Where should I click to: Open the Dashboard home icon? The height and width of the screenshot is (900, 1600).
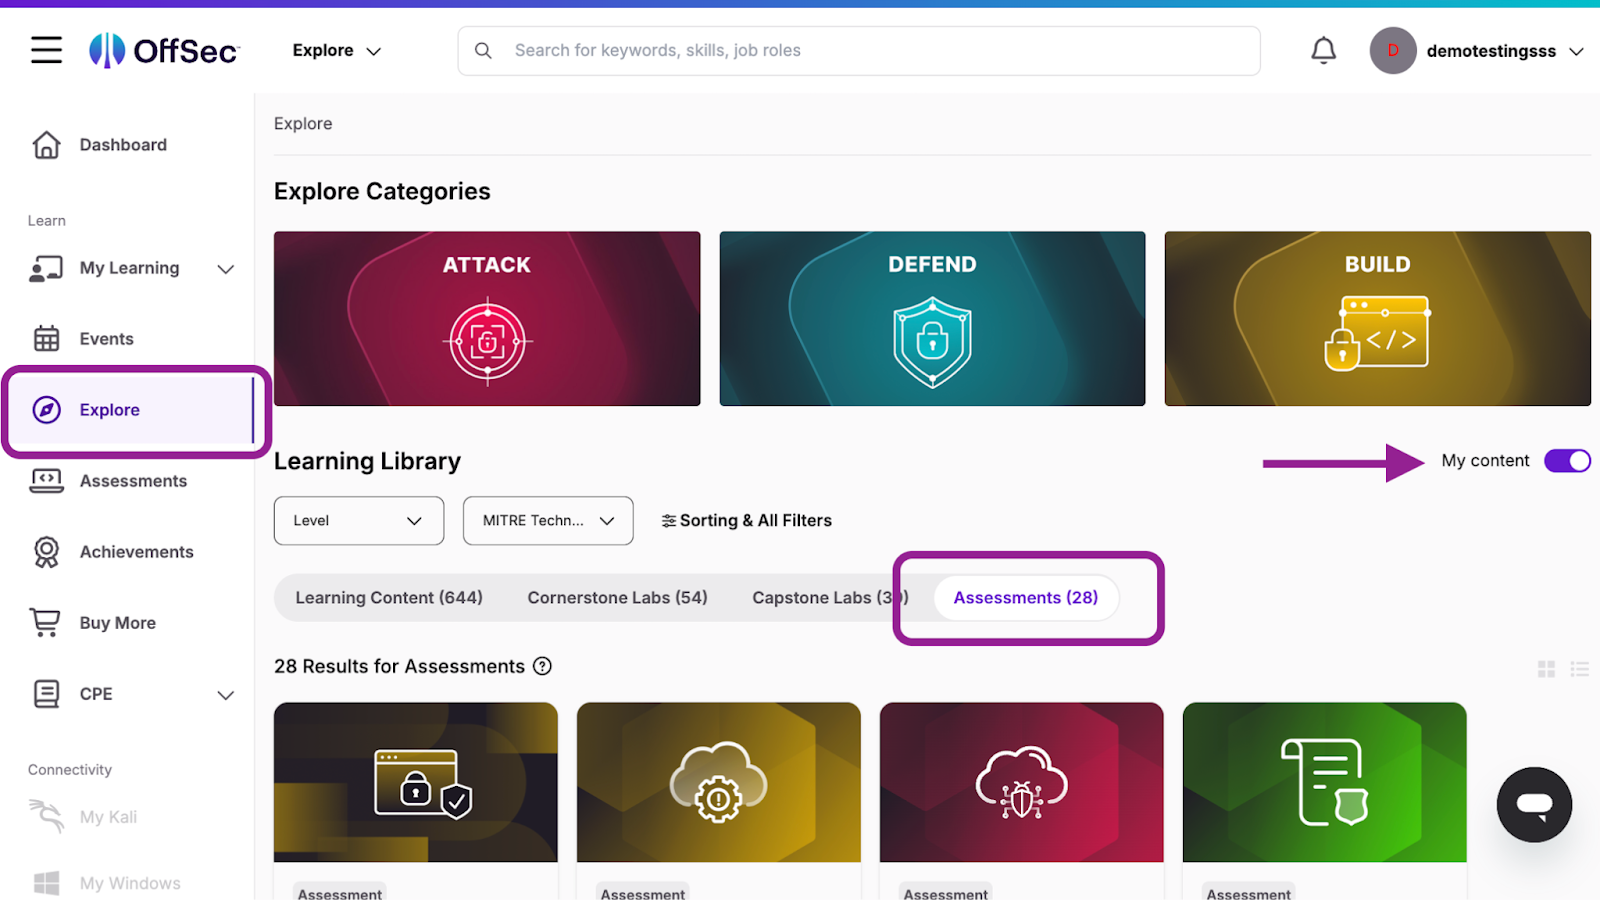coord(46,145)
